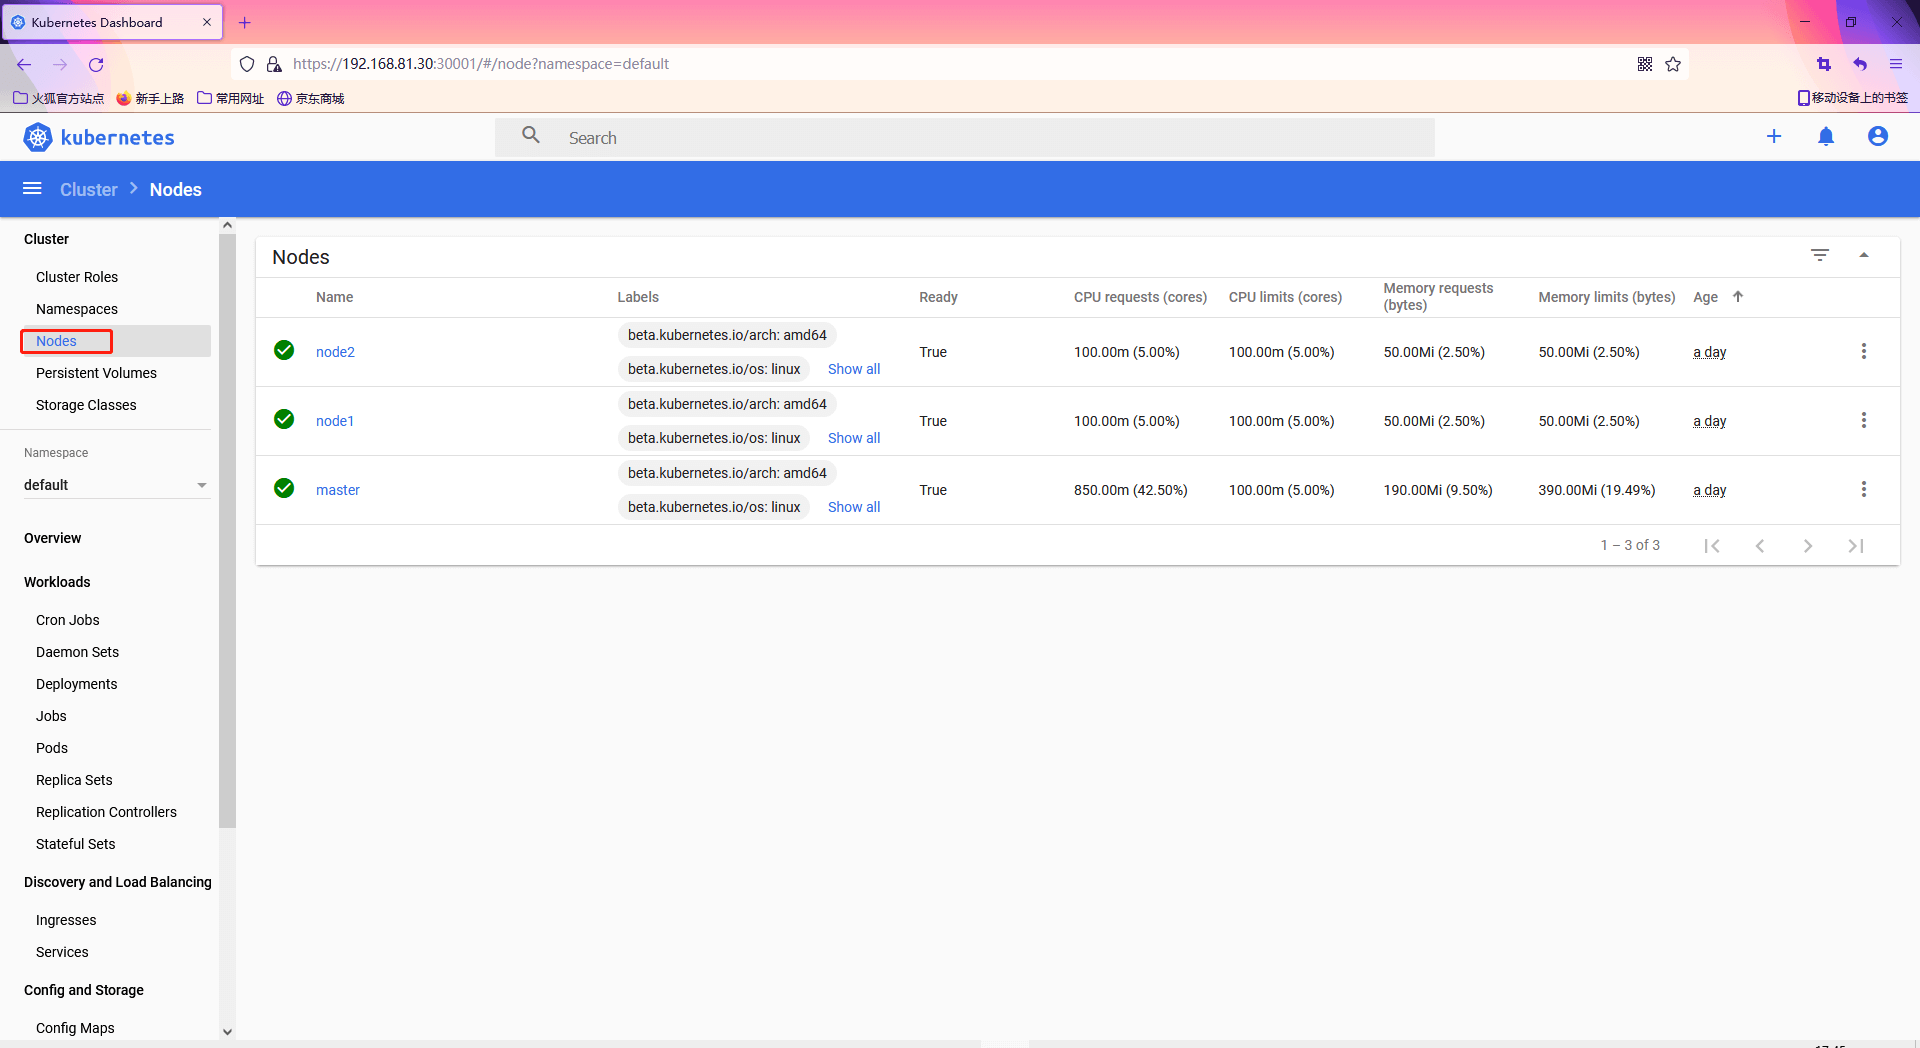Open Services in sidebar
This screenshot has height=1048, width=1920.
[x=62, y=952]
